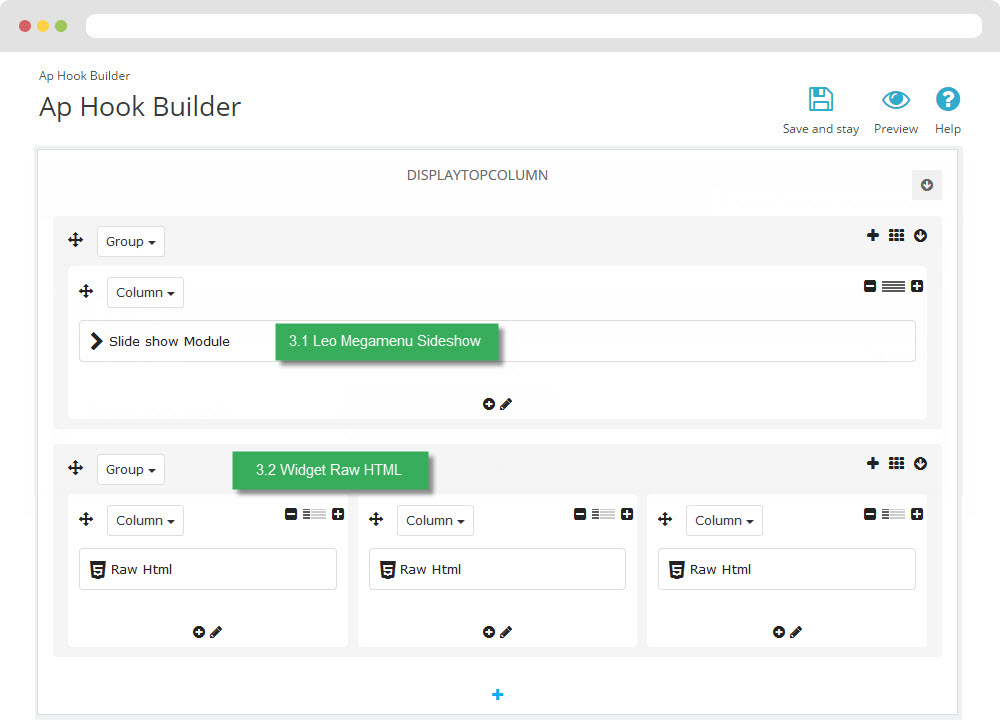Open the first Group dropdown
Screen dimensions: 1000x720
click(x=131, y=242)
